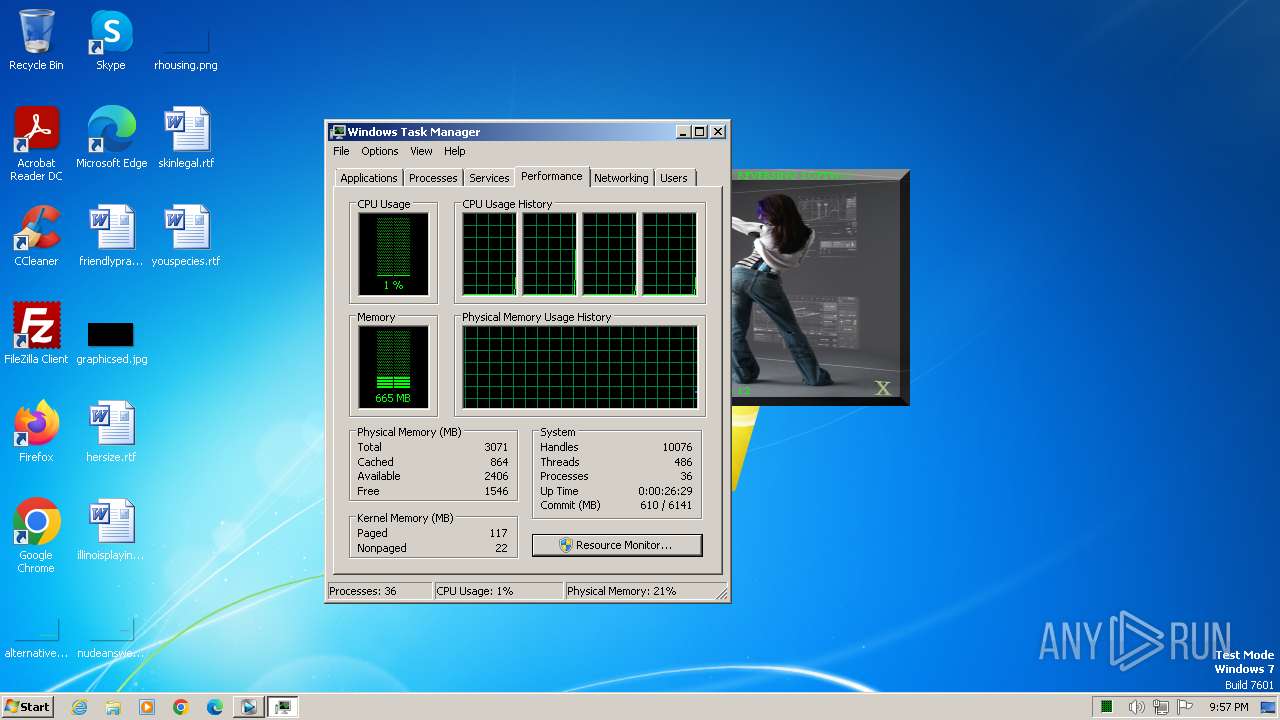The height and width of the screenshot is (720, 1280).
Task: Open the Recycle Bin desktop icon
Action: coord(36,40)
